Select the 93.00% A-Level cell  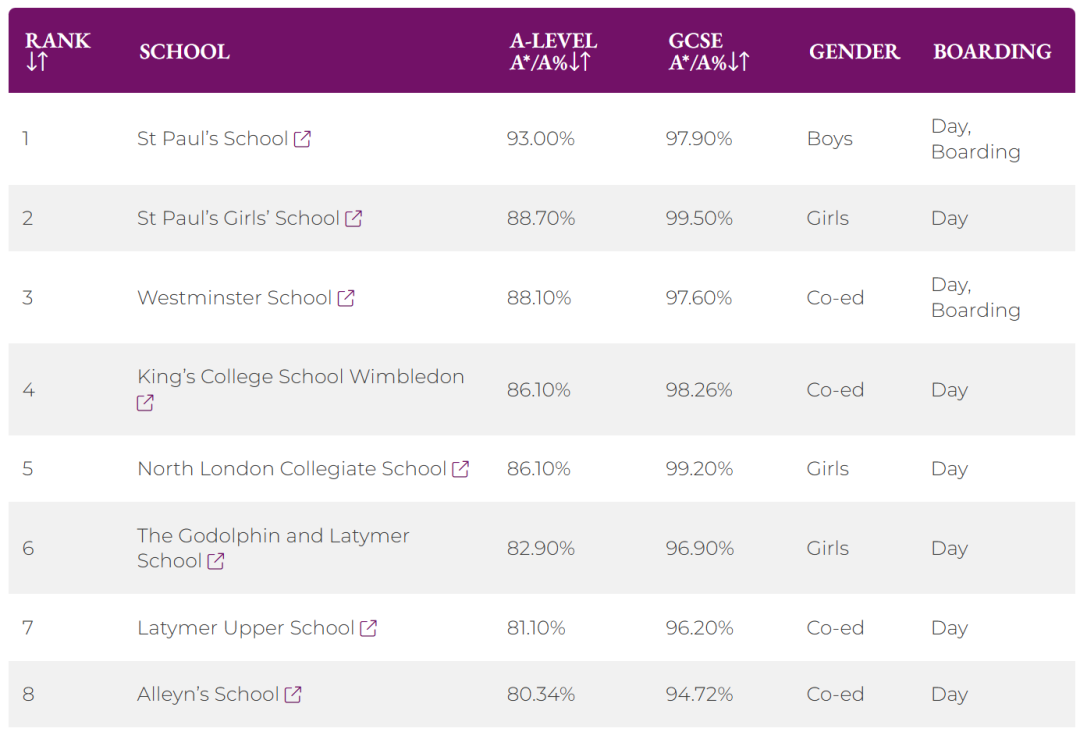540,139
